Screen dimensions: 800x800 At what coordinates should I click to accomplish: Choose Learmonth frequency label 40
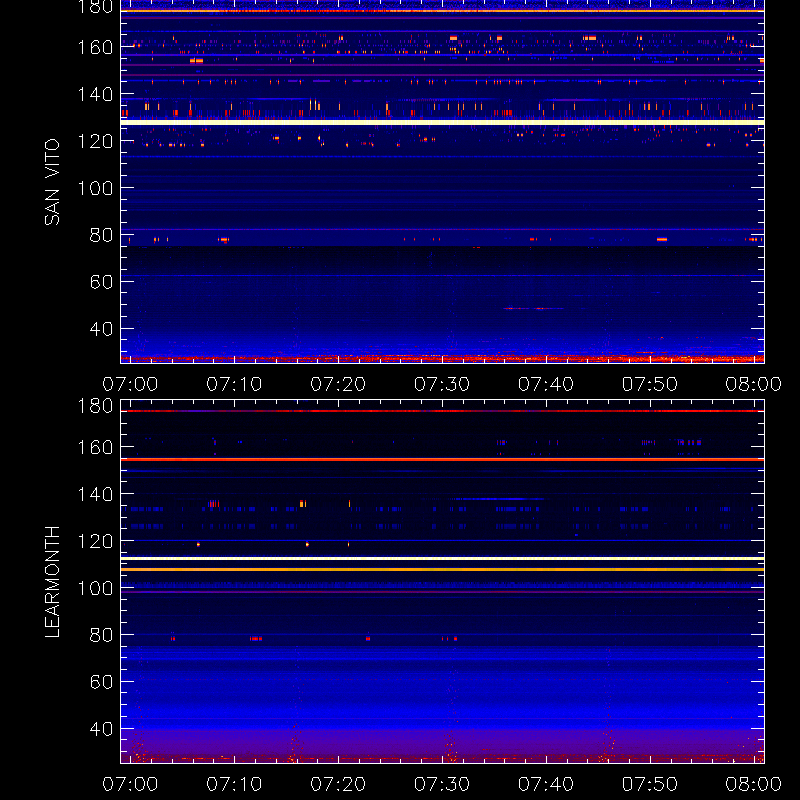pyautogui.click(x=102, y=729)
